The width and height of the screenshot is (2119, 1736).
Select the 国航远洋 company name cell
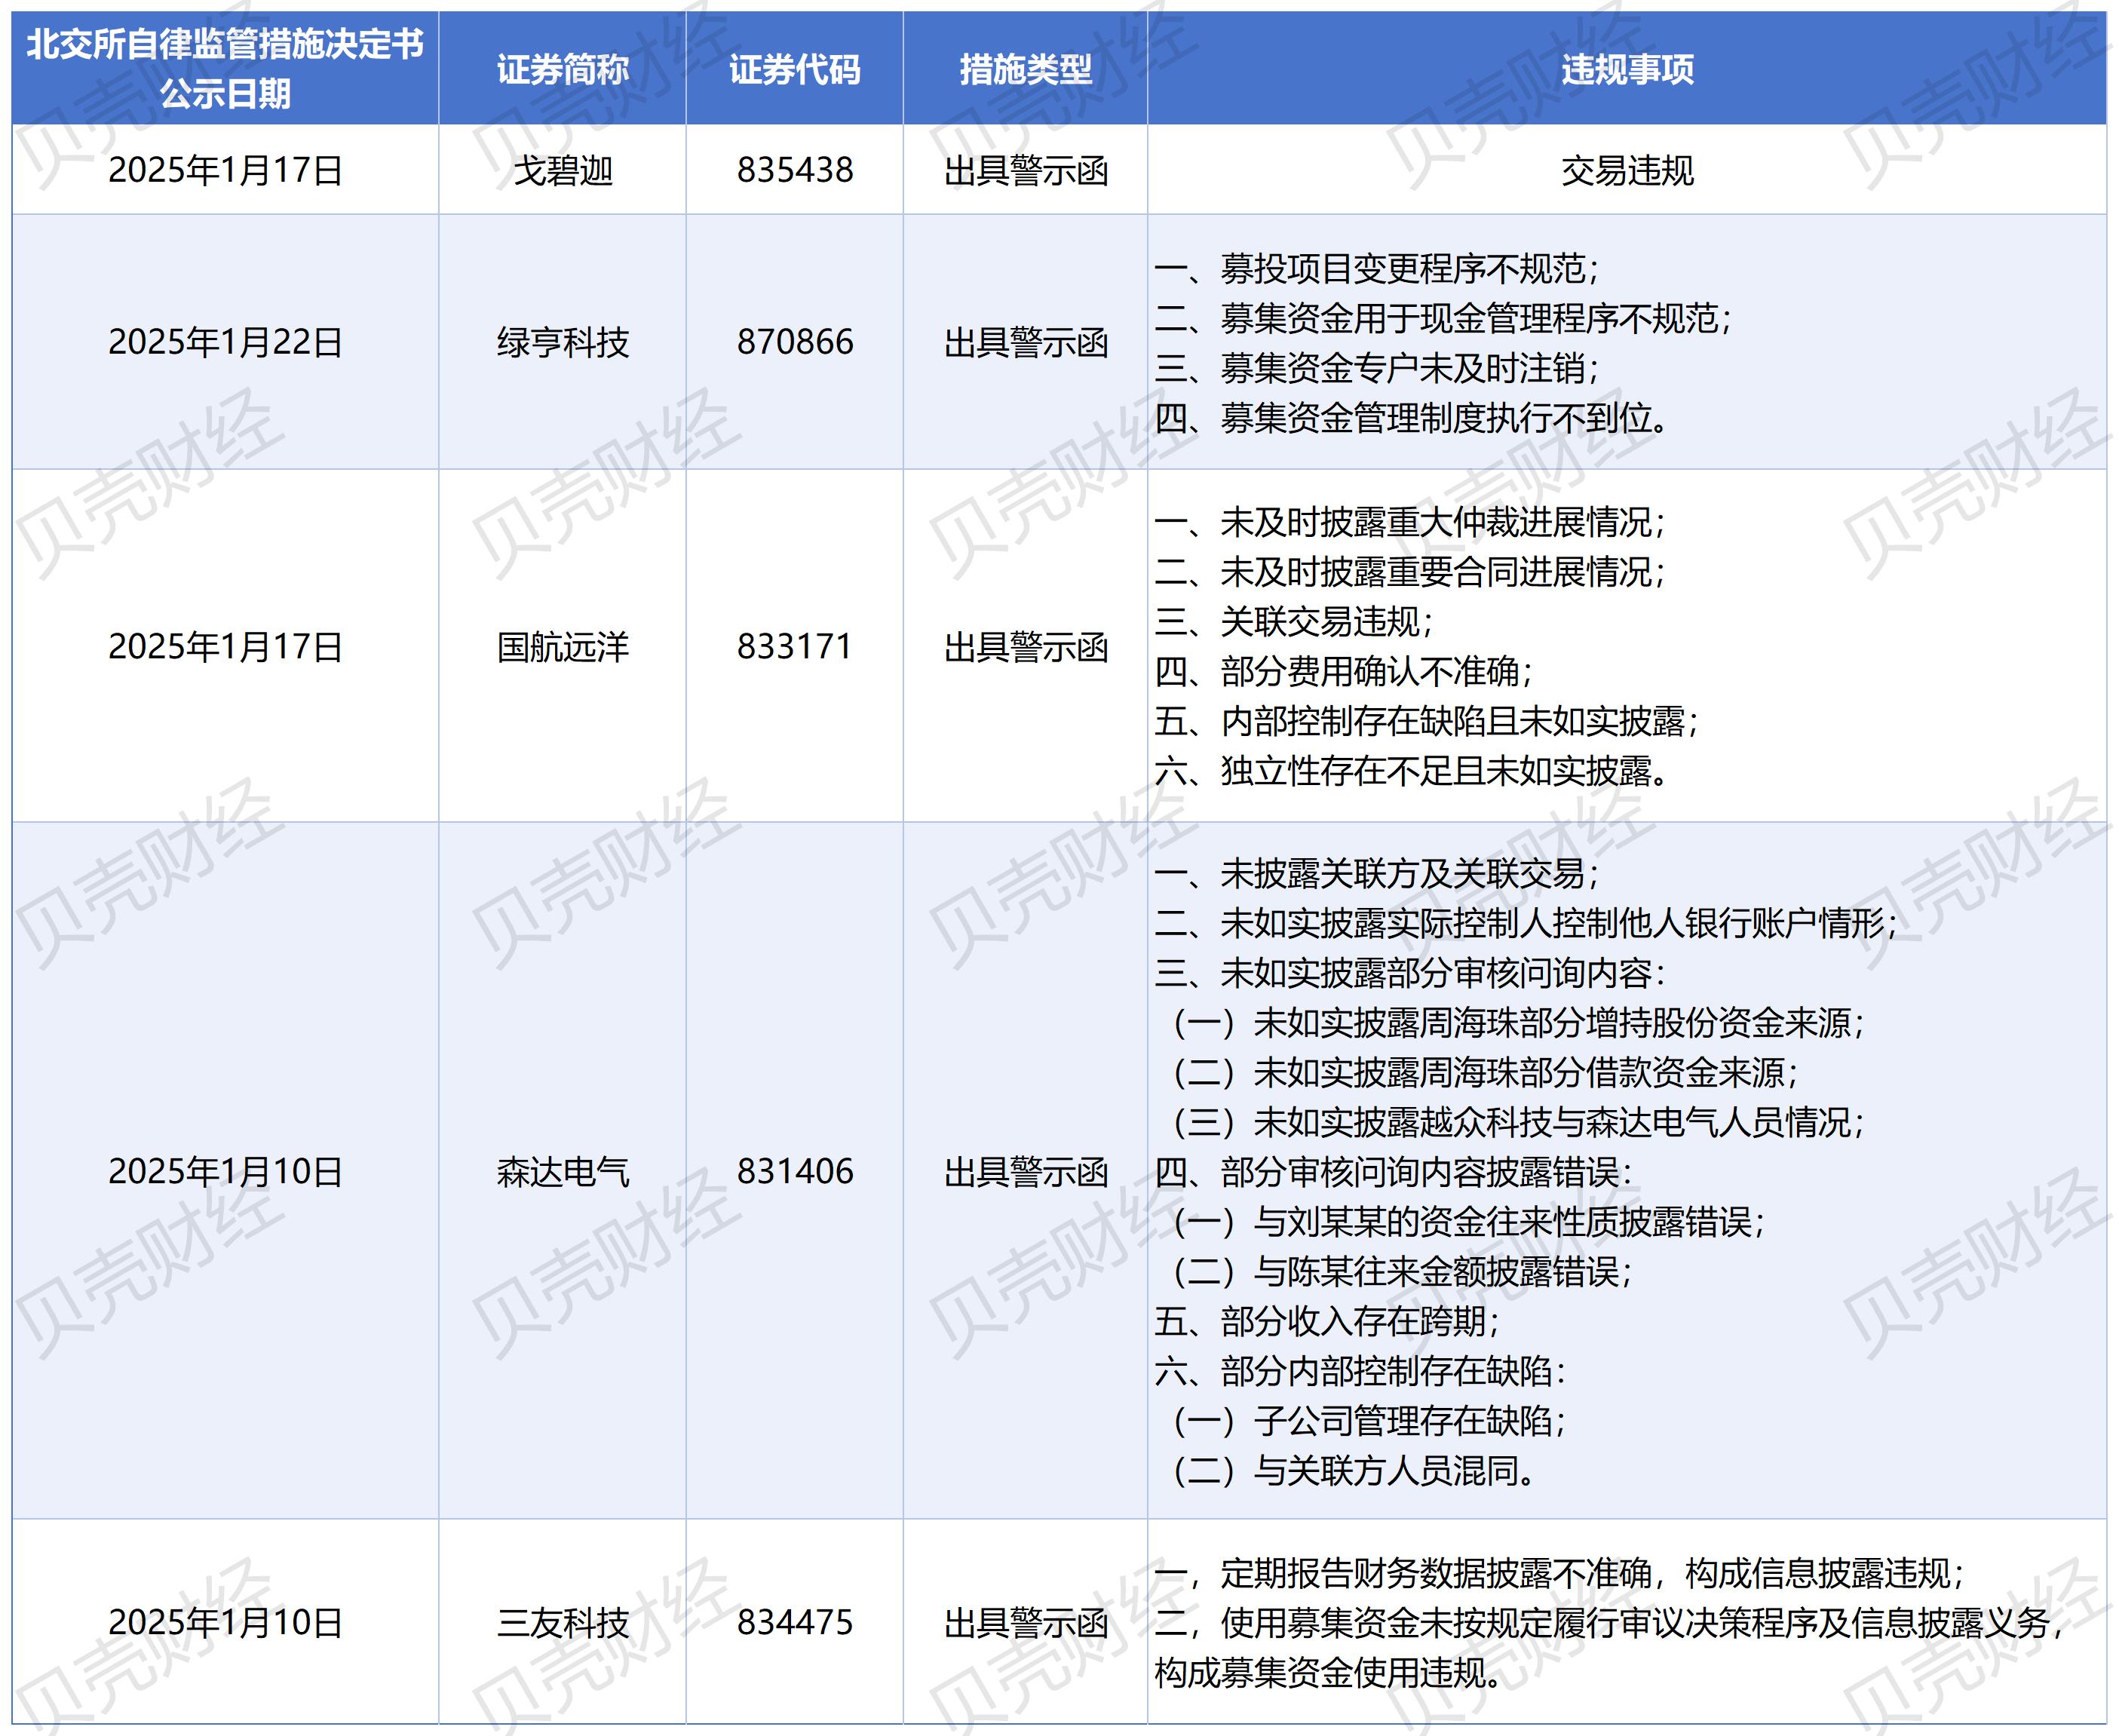[x=562, y=647]
